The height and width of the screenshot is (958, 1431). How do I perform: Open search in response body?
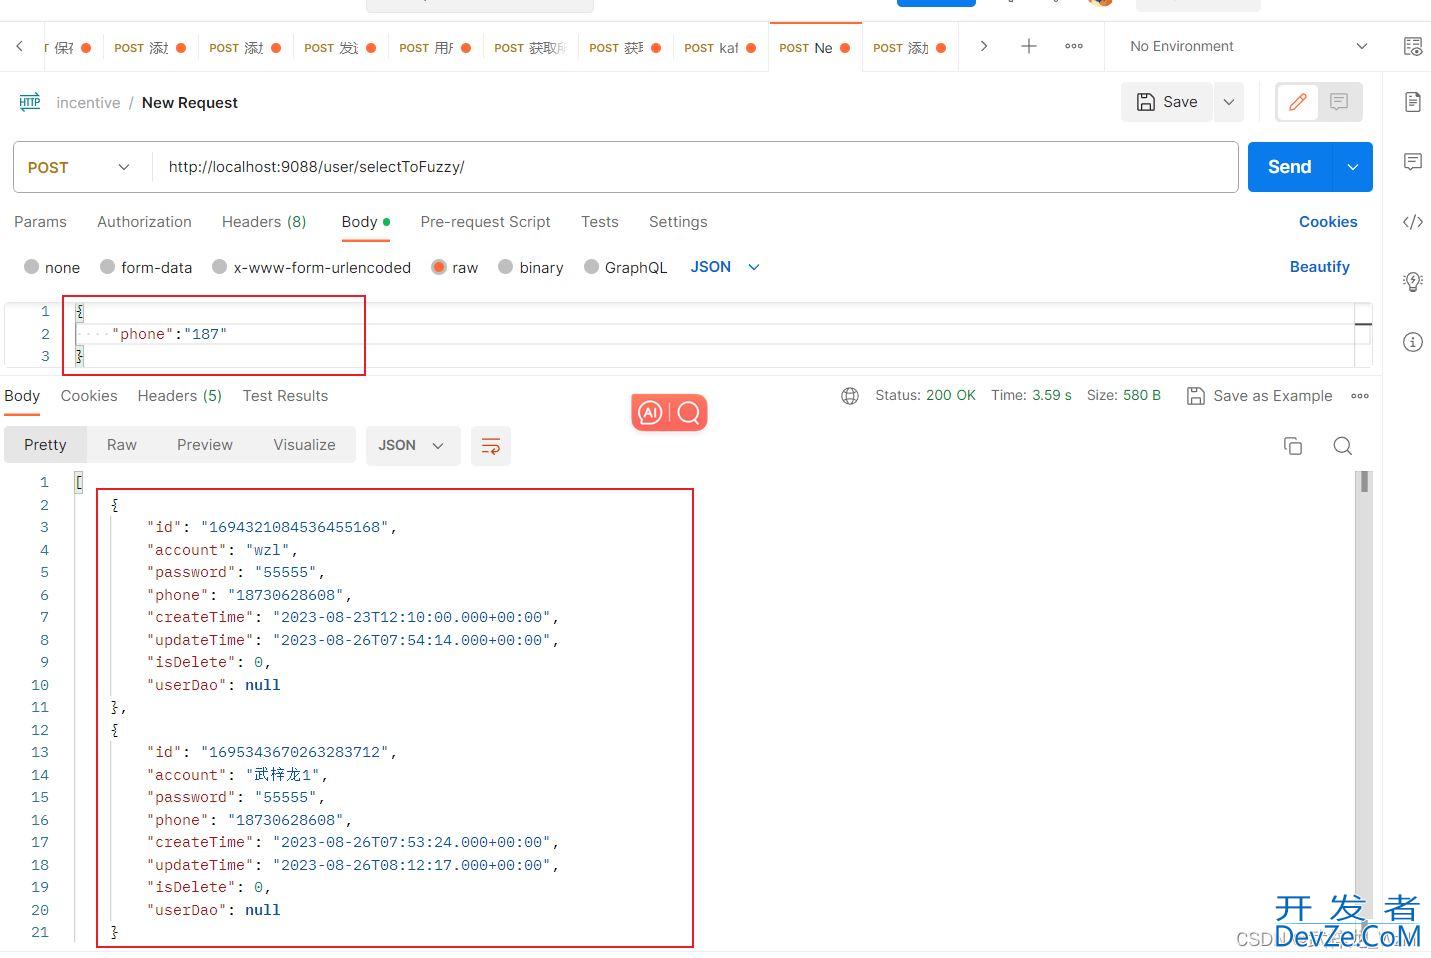click(1342, 446)
